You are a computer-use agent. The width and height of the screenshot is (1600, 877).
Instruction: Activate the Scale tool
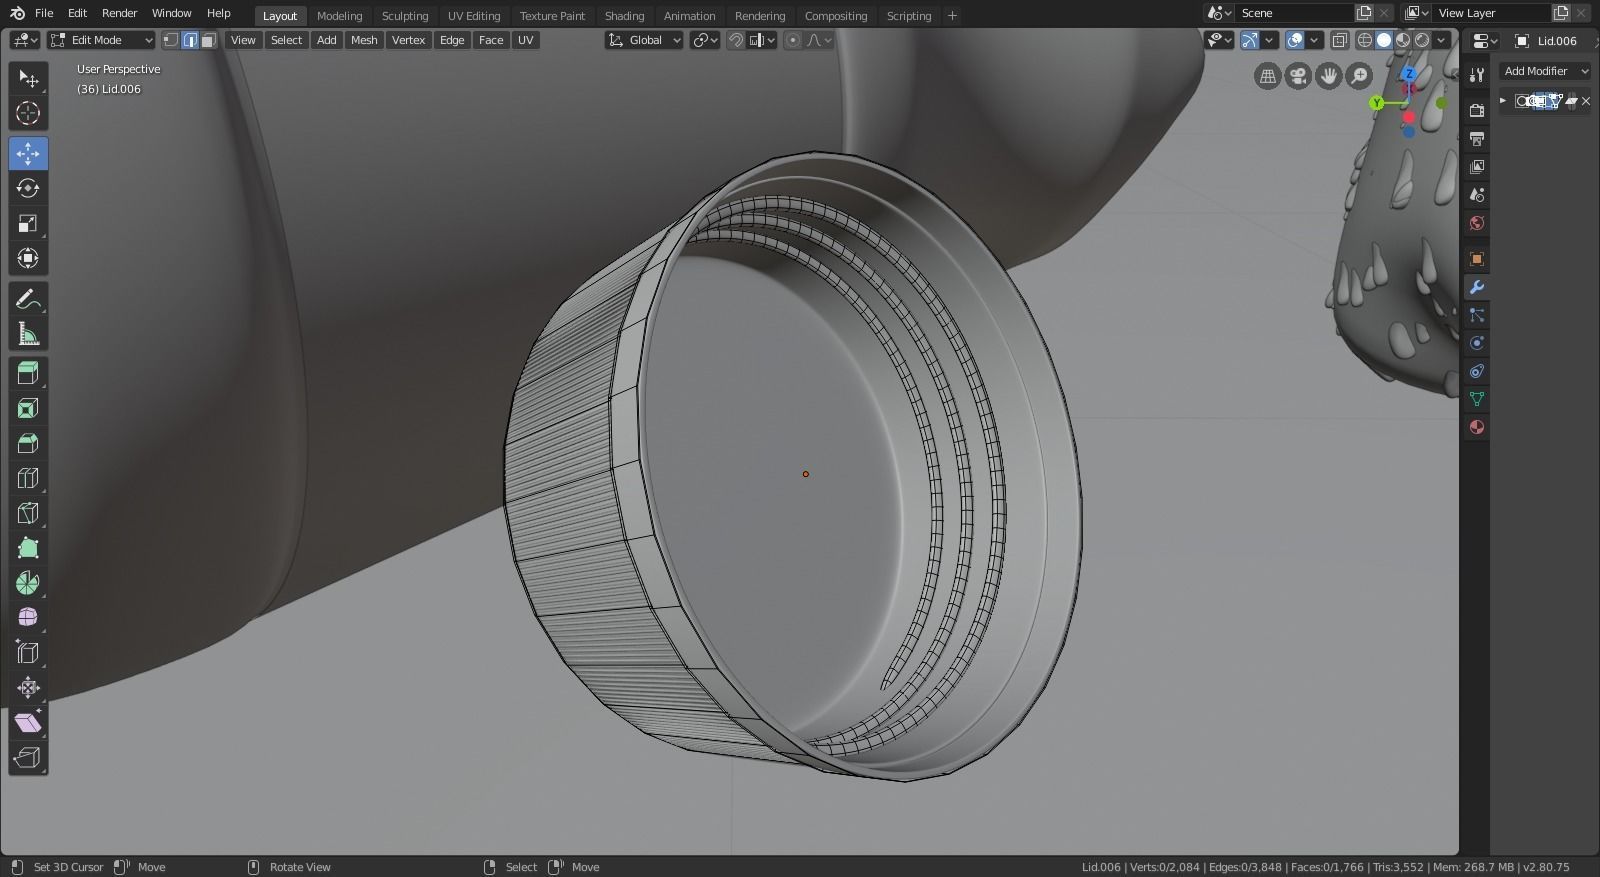(28, 223)
